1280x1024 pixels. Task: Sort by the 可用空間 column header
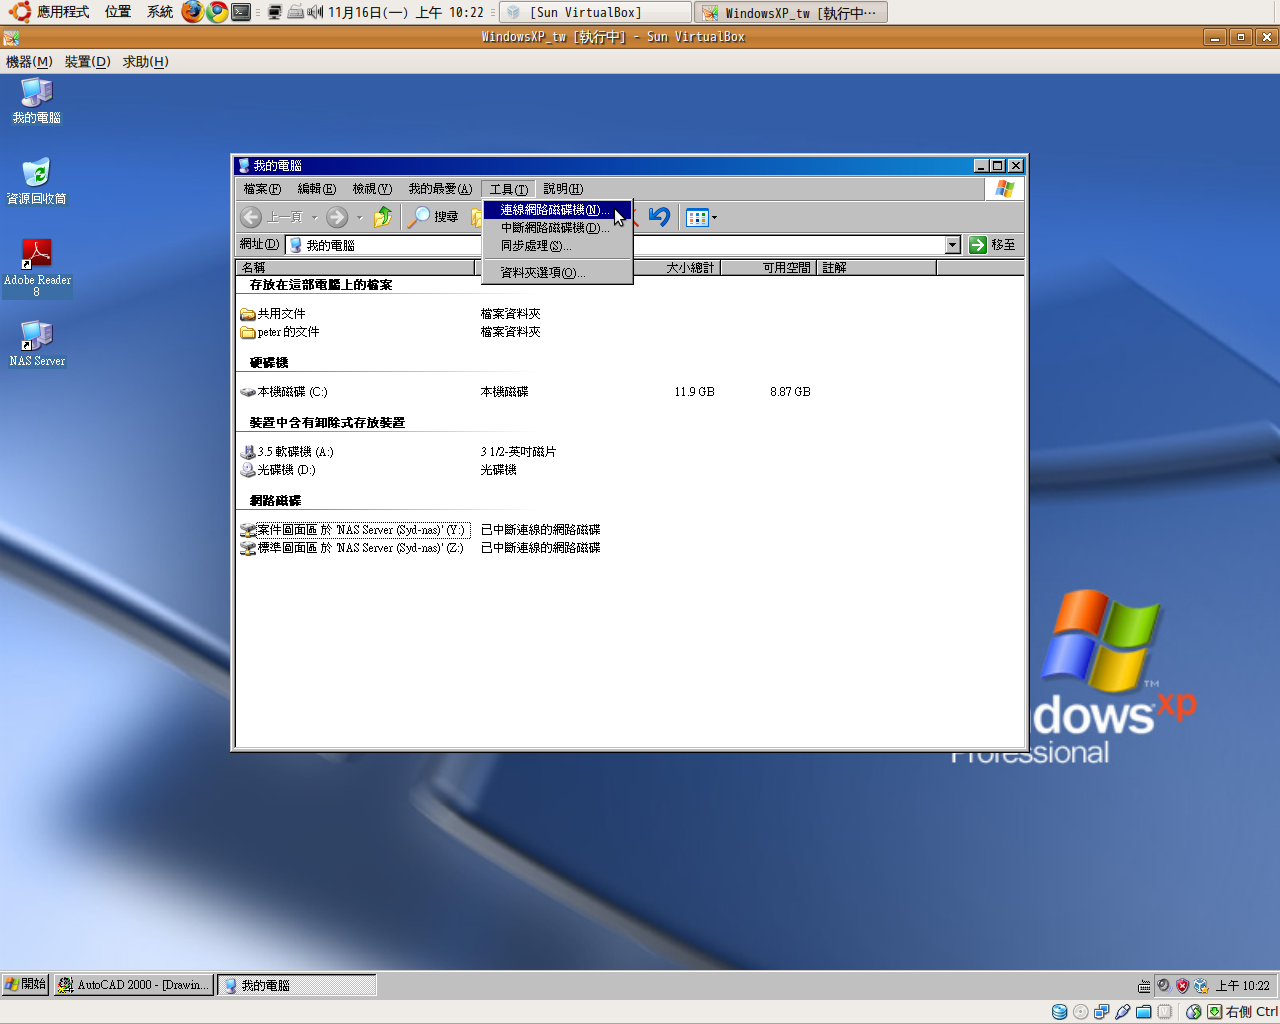(x=768, y=268)
